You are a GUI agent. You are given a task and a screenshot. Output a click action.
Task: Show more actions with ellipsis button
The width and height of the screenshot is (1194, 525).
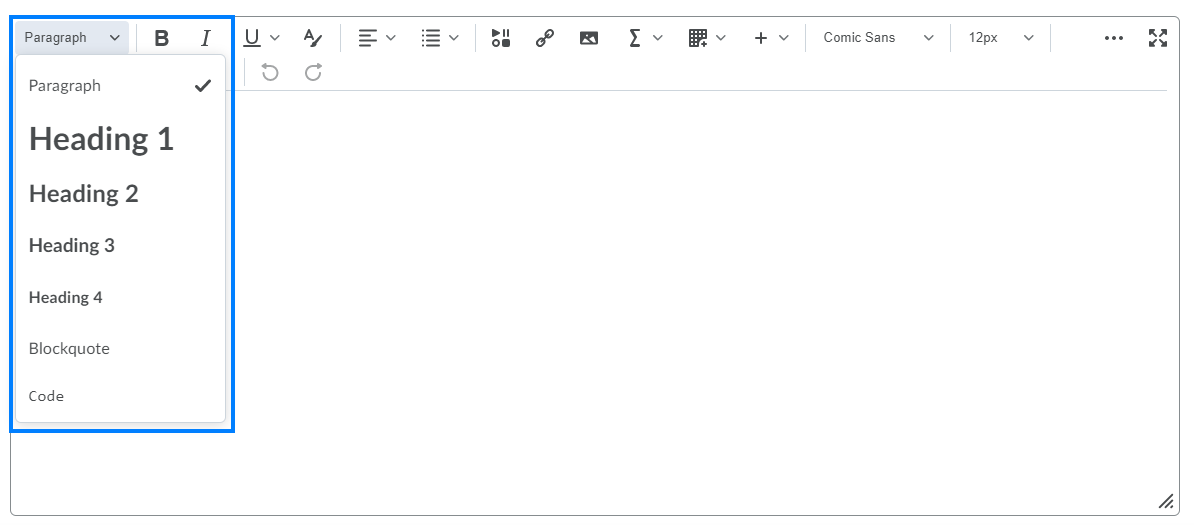click(1114, 38)
